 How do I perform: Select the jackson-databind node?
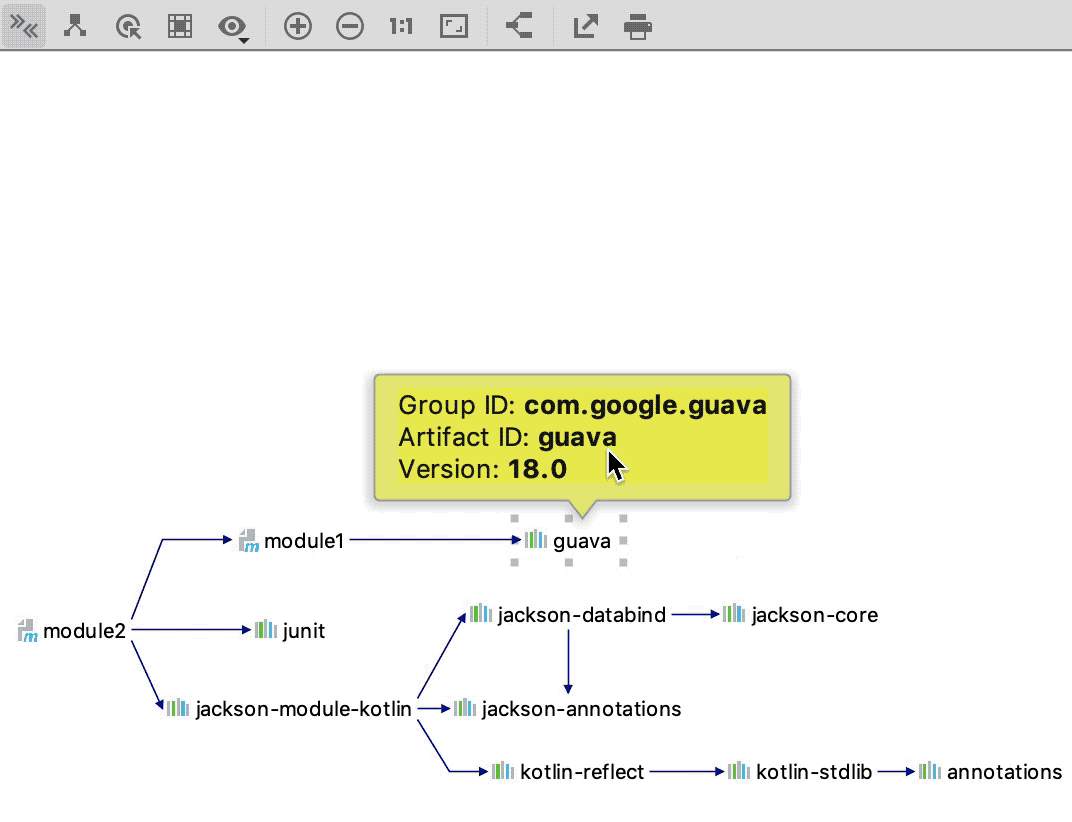click(x=568, y=615)
